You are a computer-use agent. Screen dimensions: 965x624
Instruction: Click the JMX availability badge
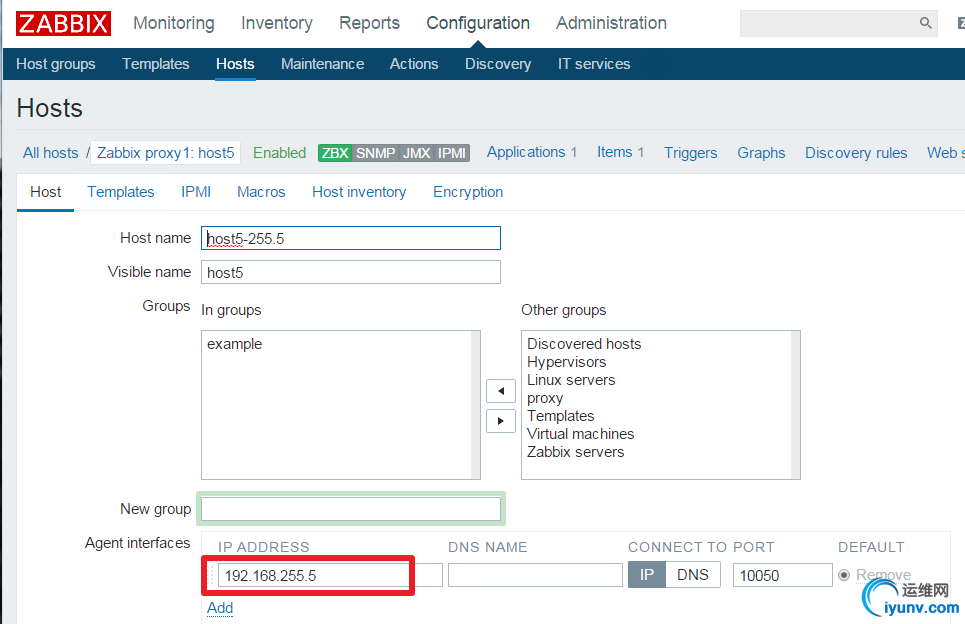pyautogui.click(x=416, y=153)
